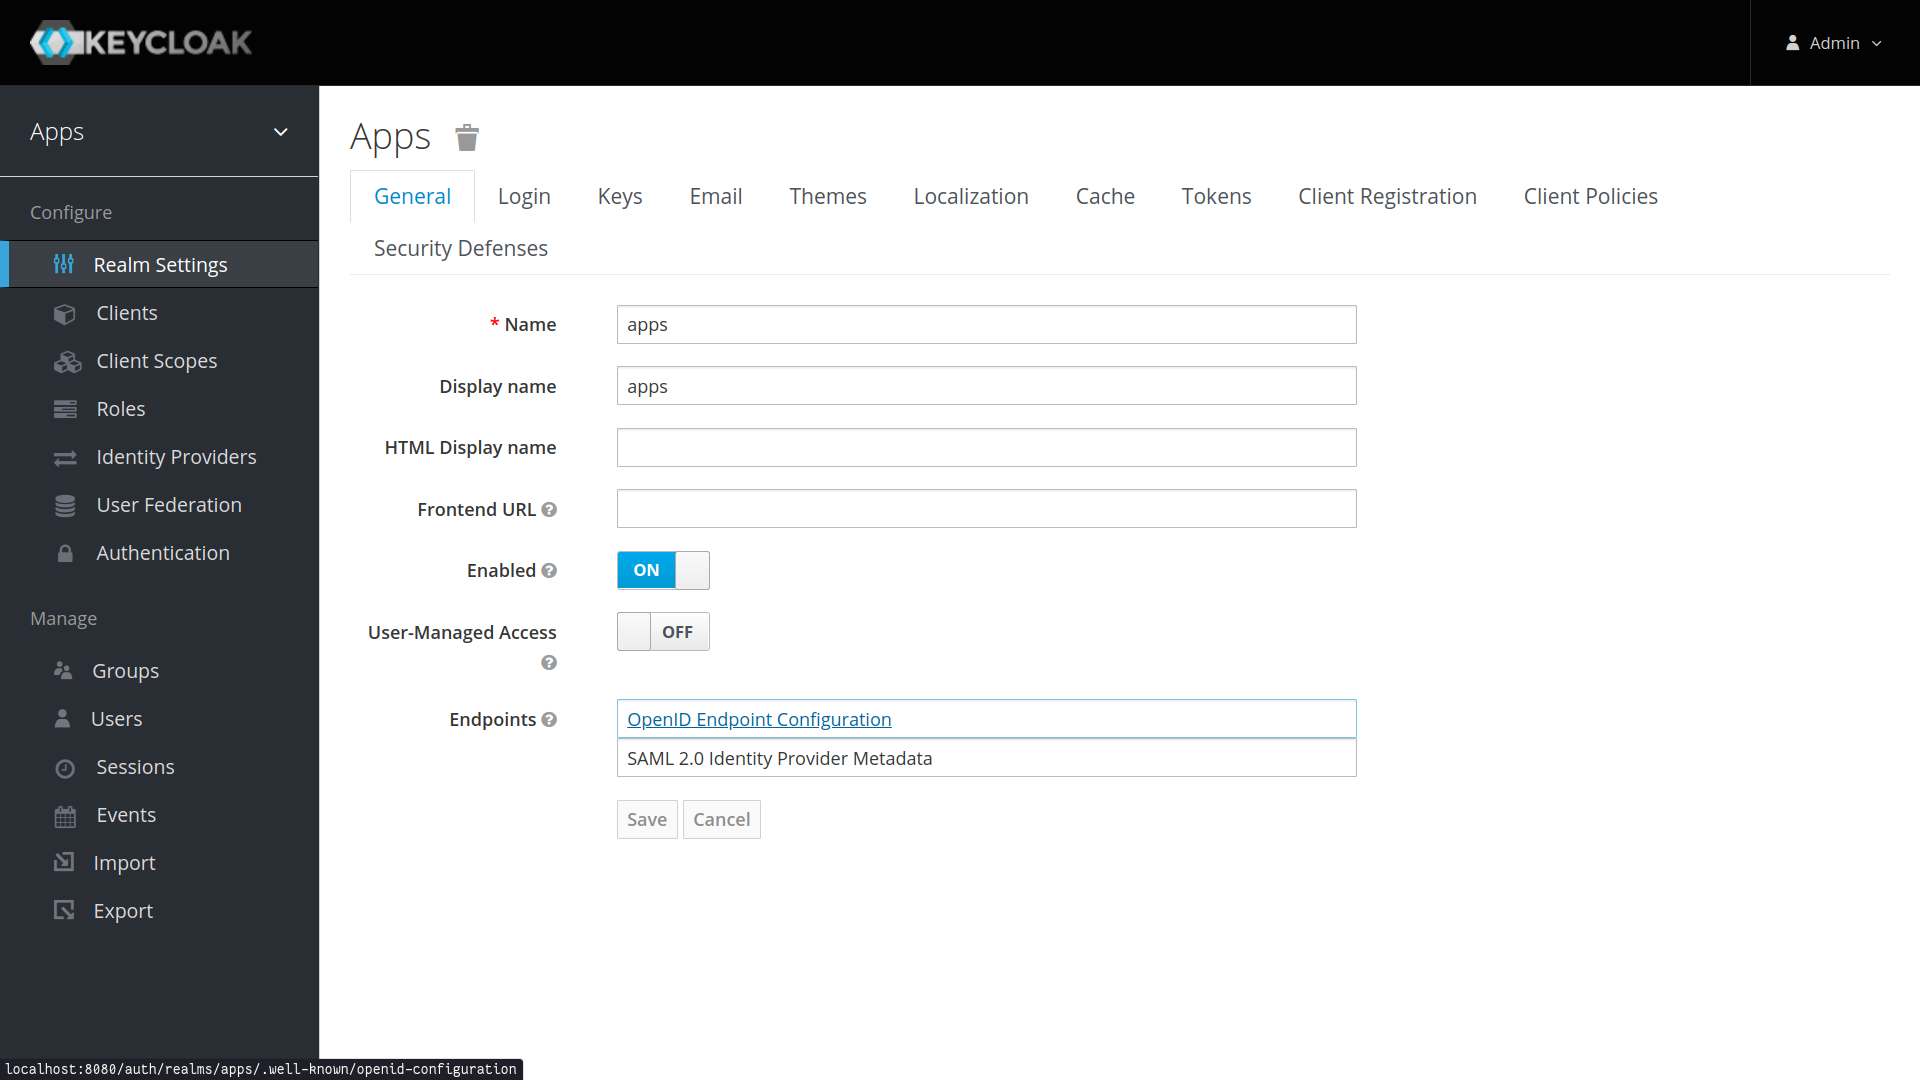Click the Frontend URL input field
This screenshot has width=1920, height=1080.
tap(986, 509)
